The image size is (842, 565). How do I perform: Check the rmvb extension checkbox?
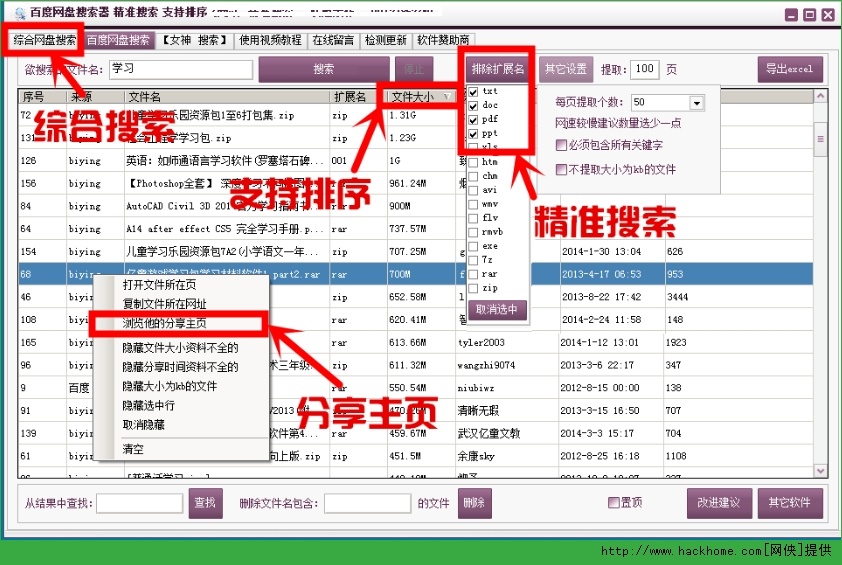[x=473, y=232]
